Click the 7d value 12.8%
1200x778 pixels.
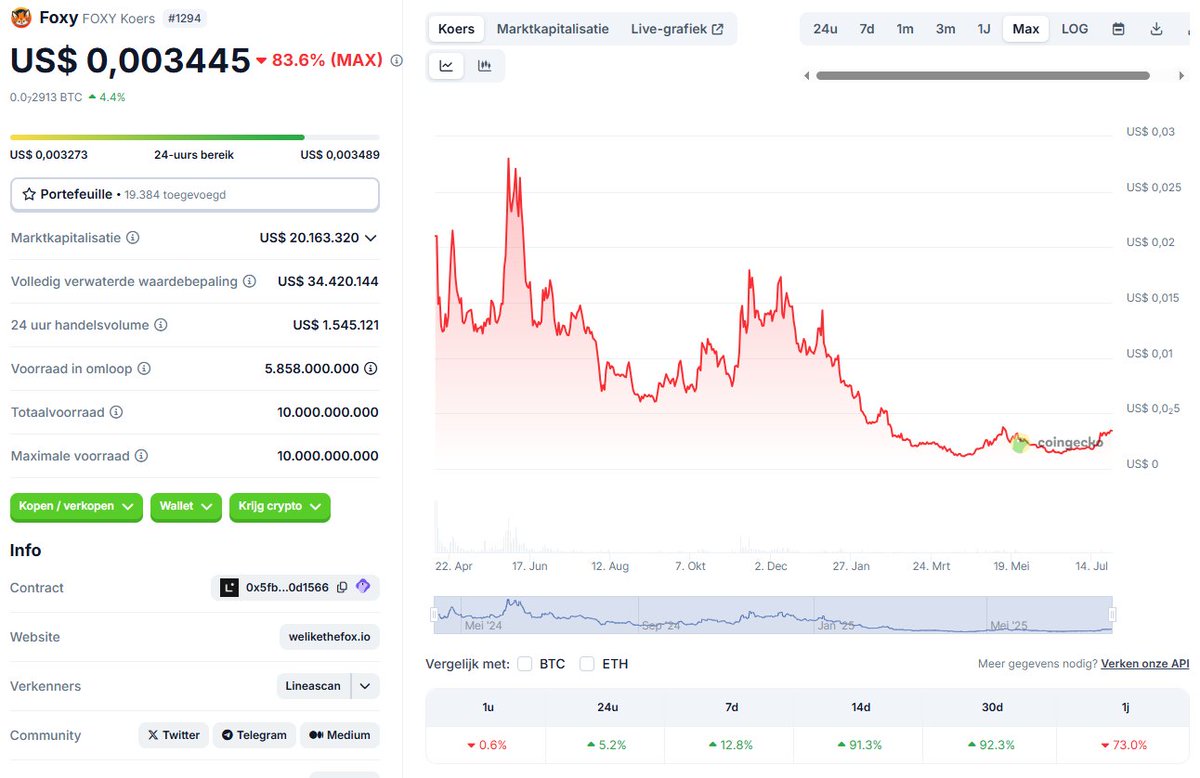point(731,745)
